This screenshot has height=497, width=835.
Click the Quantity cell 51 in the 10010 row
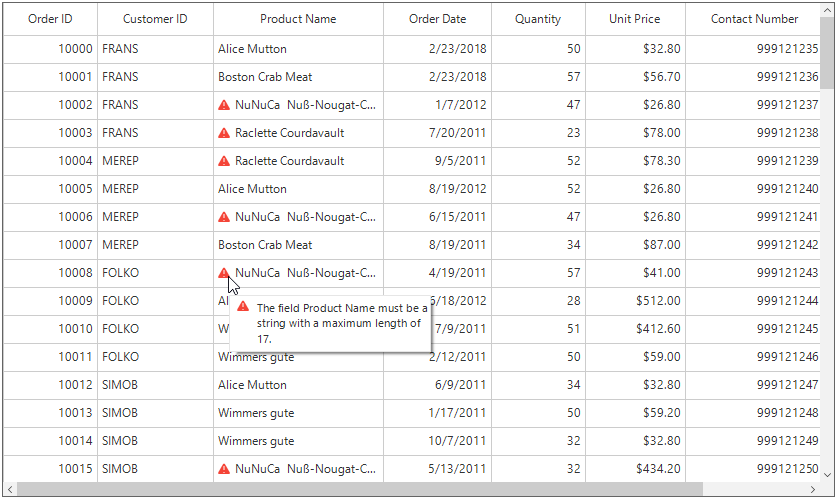[538, 329]
